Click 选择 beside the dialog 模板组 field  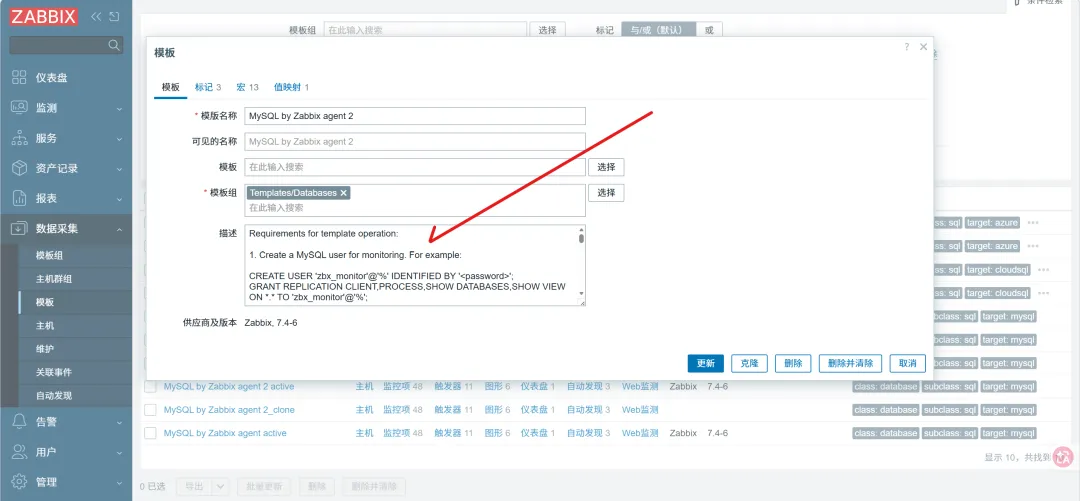pos(606,192)
